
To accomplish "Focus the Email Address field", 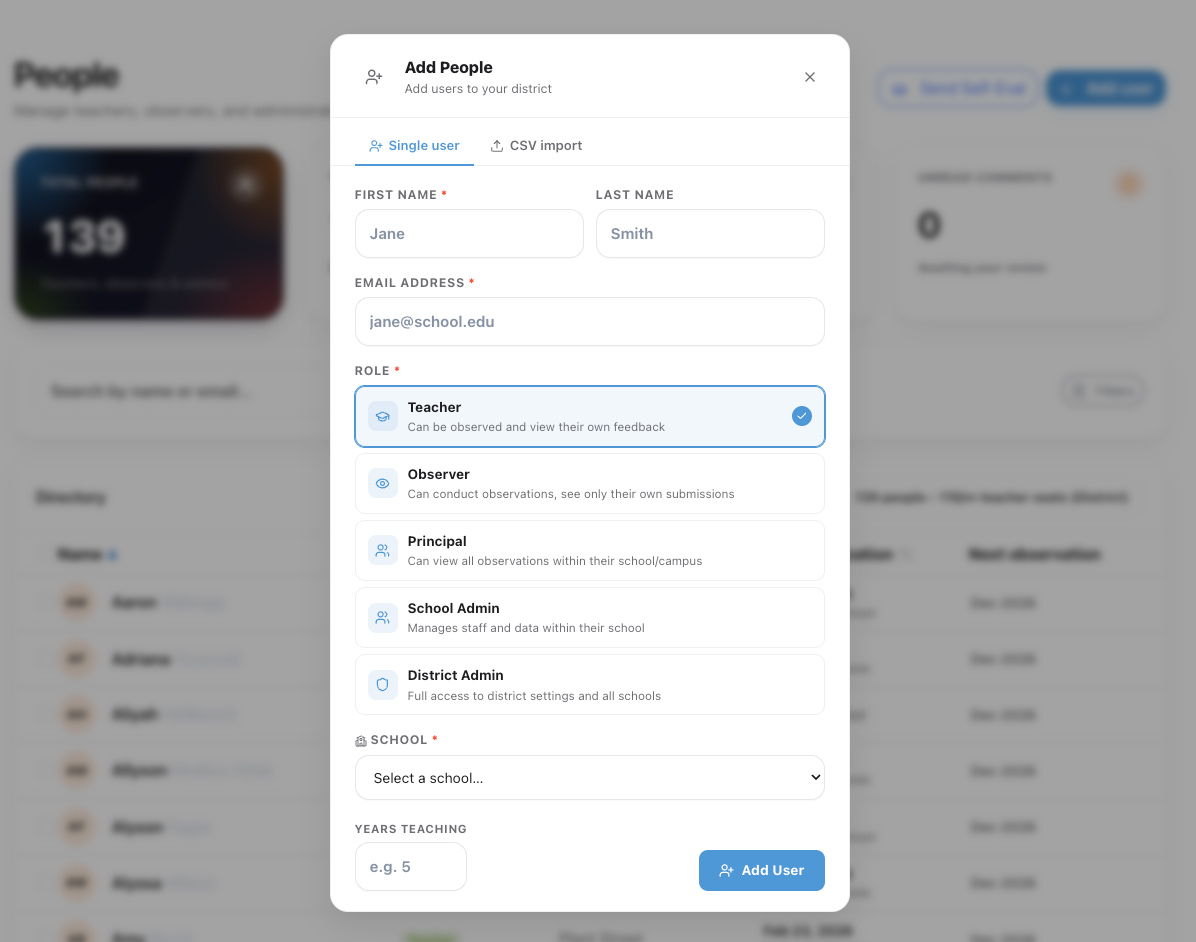I will tap(590, 322).
